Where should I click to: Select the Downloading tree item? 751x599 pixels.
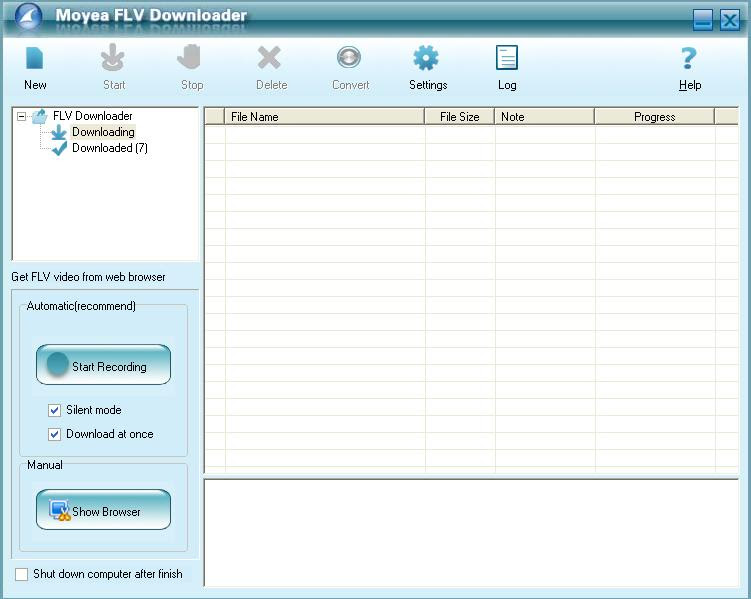(103, 132)
